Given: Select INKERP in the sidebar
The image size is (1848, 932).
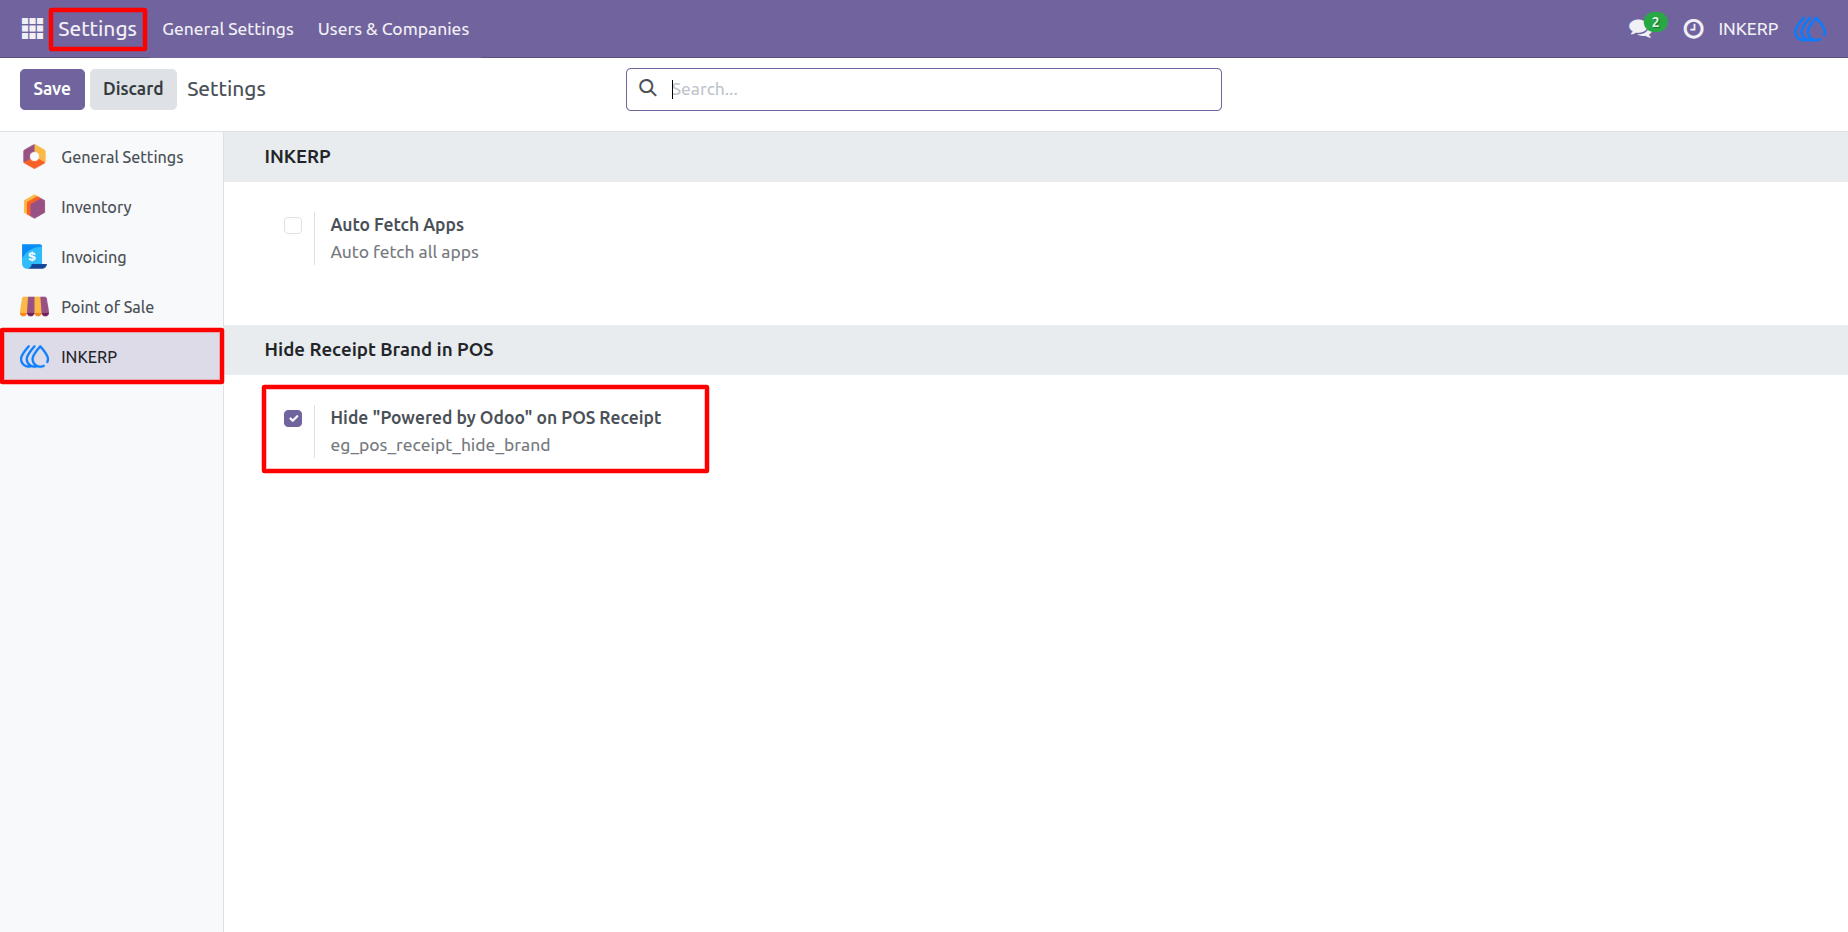Looking at the screenshot, I should (112, 357).
